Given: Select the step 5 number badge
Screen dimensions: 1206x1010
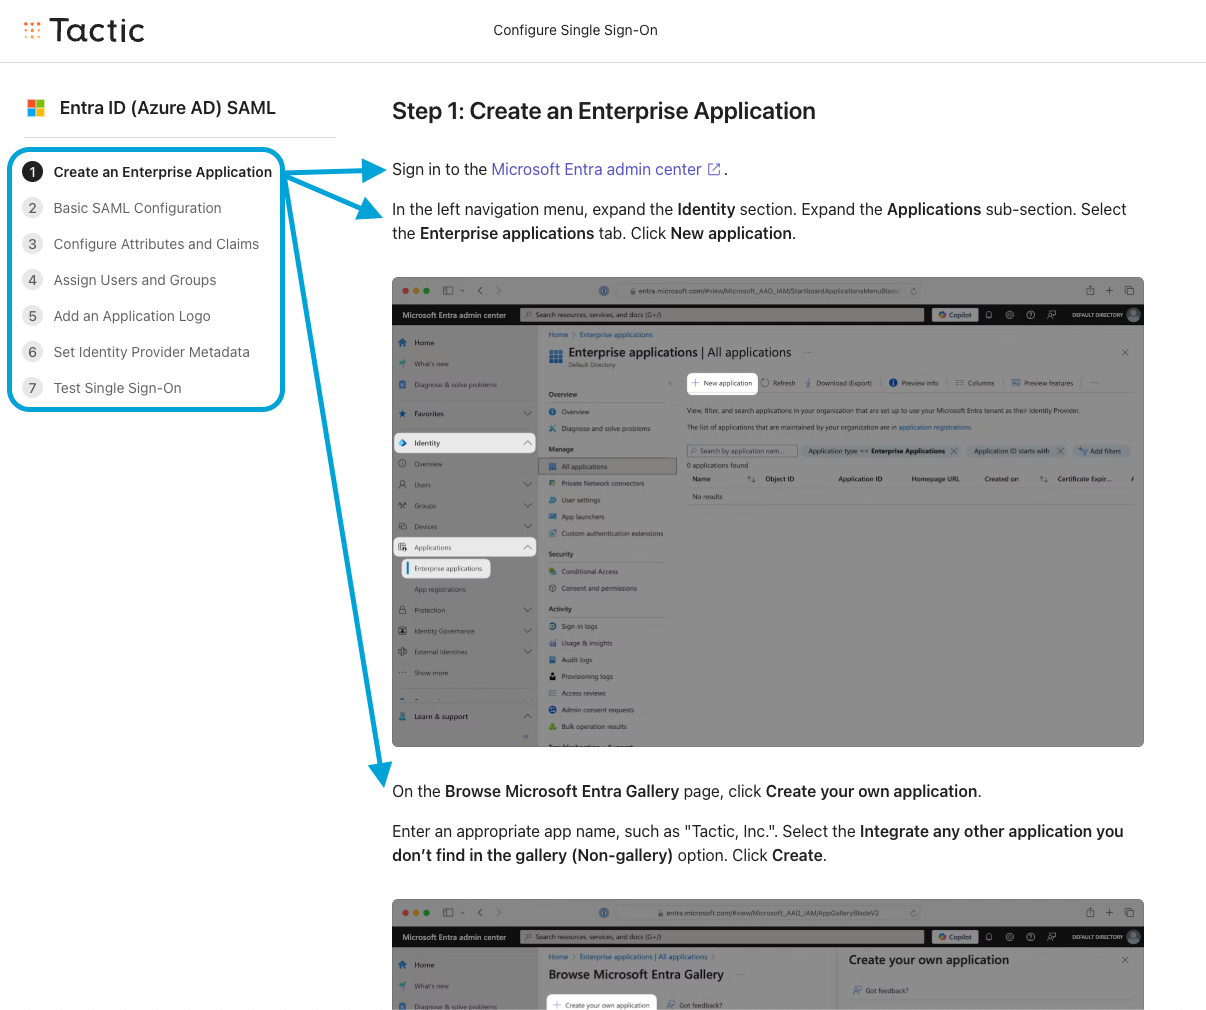Looking at the screenshot, I should pos(33,316).
